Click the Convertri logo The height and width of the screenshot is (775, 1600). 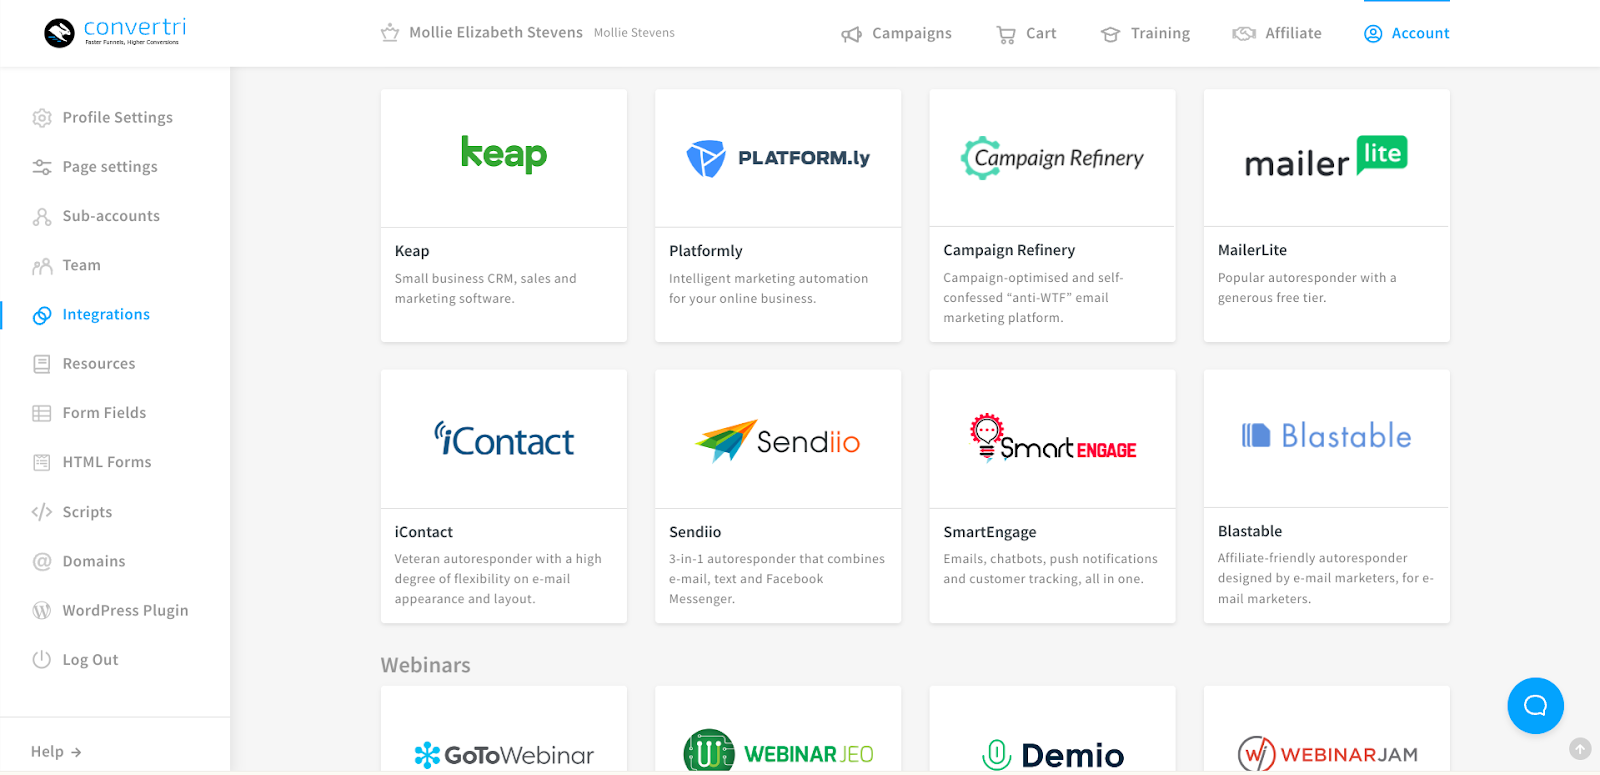coord(115,32)
